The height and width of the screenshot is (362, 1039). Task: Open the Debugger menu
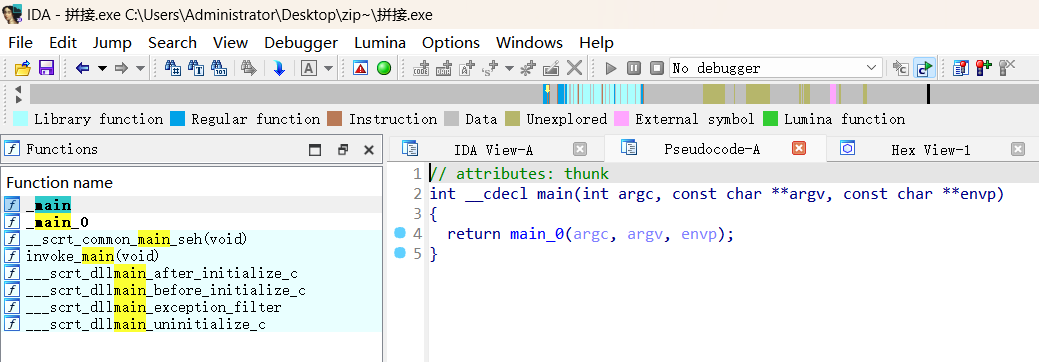[301, 43]
